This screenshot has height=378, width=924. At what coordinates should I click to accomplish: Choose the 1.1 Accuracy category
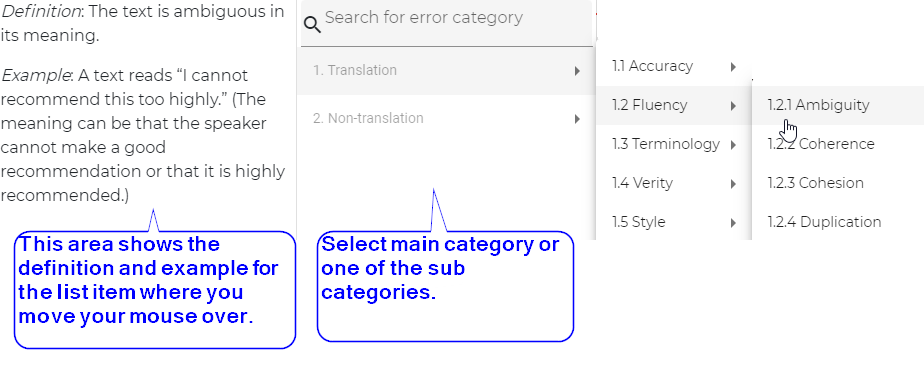674,66
